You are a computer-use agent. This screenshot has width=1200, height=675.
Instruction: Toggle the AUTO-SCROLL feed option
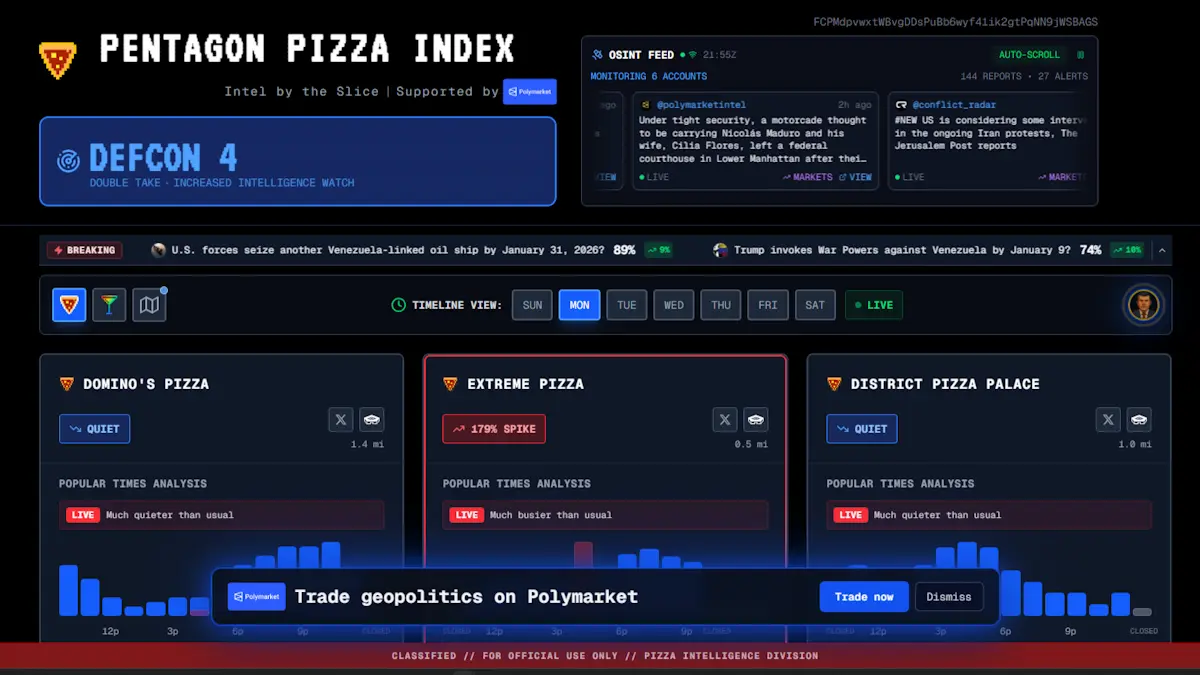1029,55
